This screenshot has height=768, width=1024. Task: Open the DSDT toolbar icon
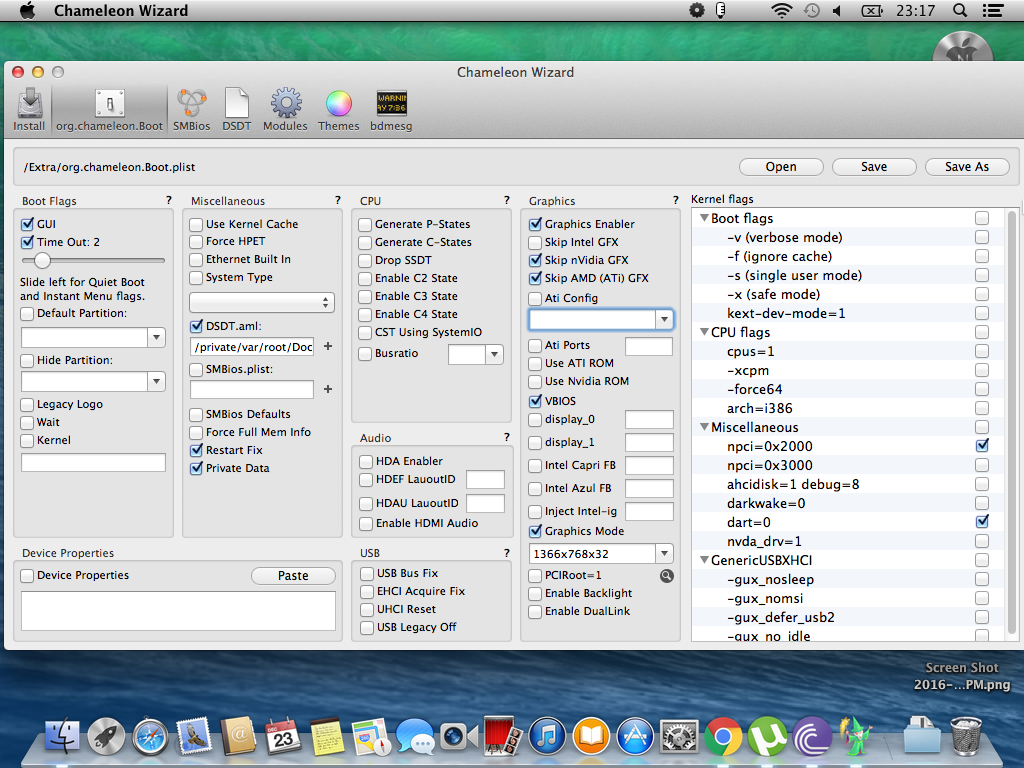pyautogui.click(x=237, y=109)
